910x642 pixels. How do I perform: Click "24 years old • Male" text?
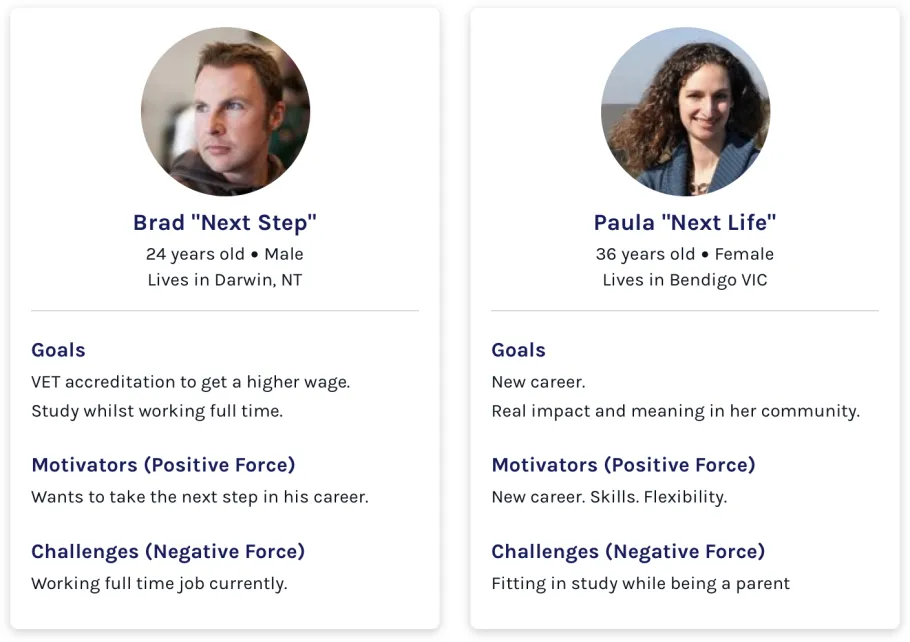coord(225,254)
